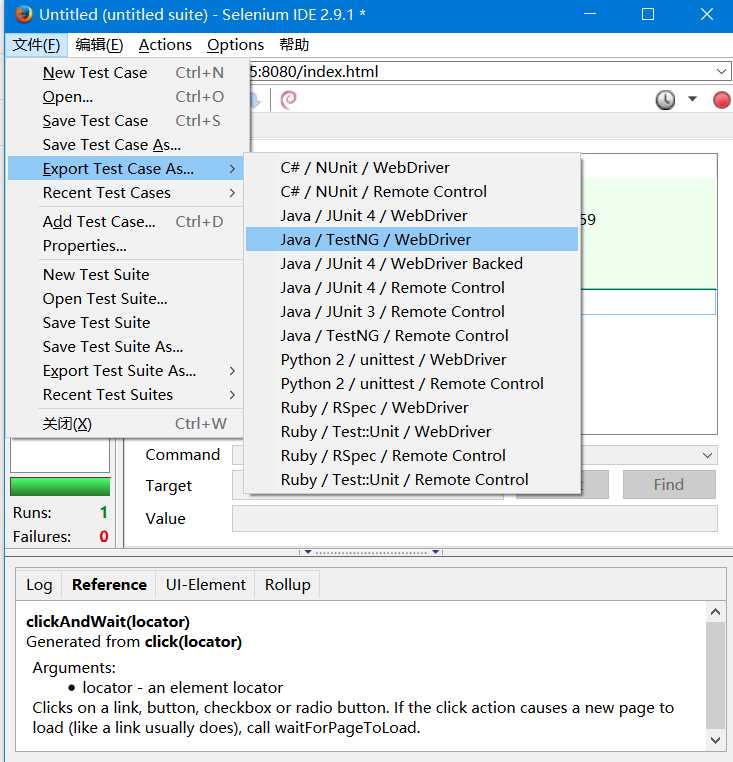This screenshot has height=762, width=733.
Task: Open the 编辑(E) menu
Action: [x=99, y=45]
